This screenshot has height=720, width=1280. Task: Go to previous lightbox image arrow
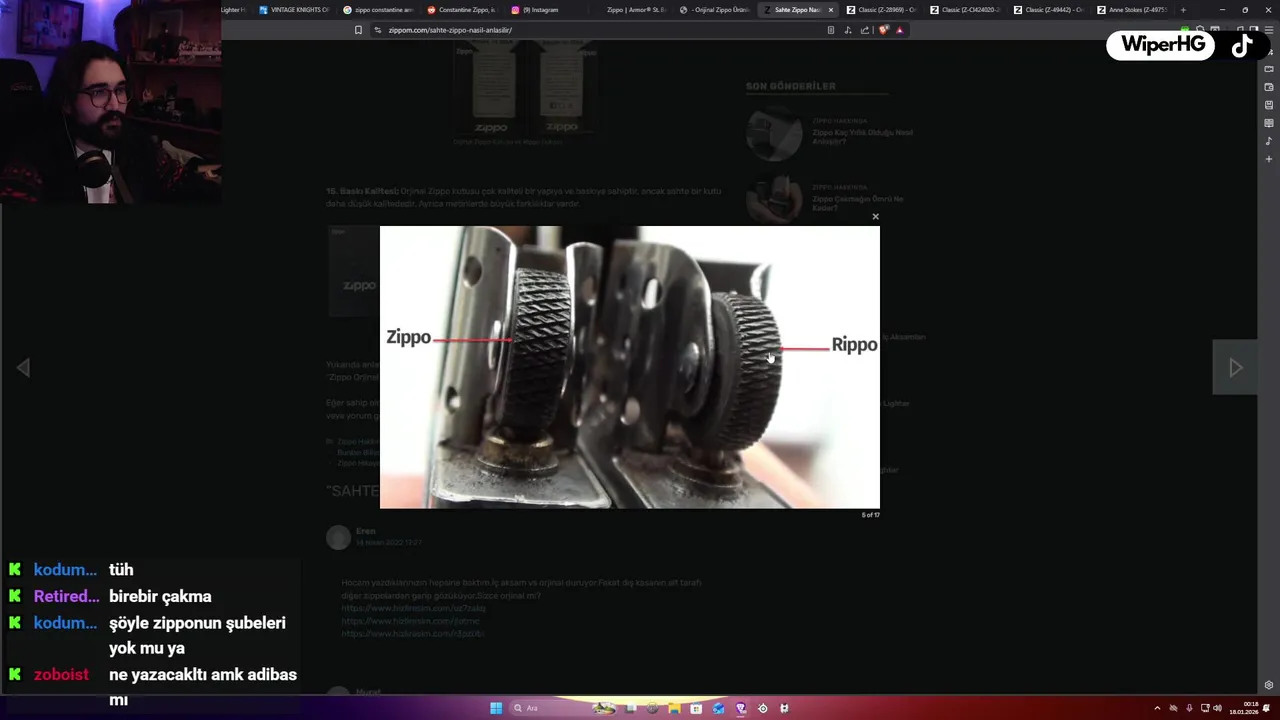pyautogui.click(x=23, y=368)
